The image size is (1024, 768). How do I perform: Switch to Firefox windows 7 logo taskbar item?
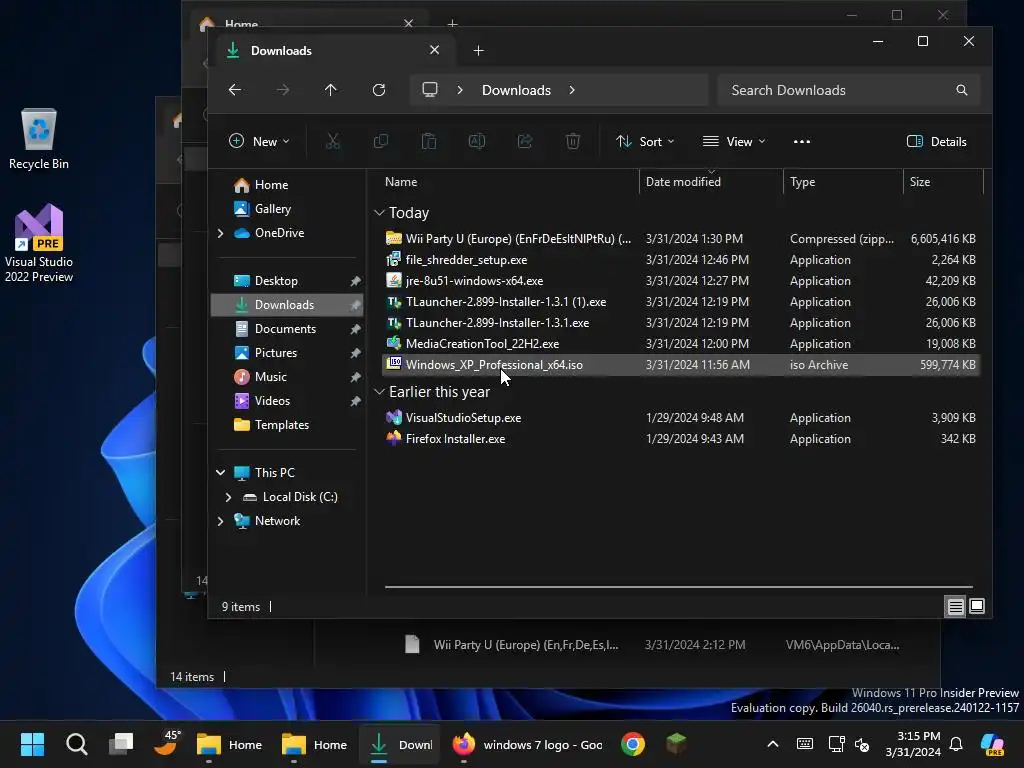[x=527, y=744]
